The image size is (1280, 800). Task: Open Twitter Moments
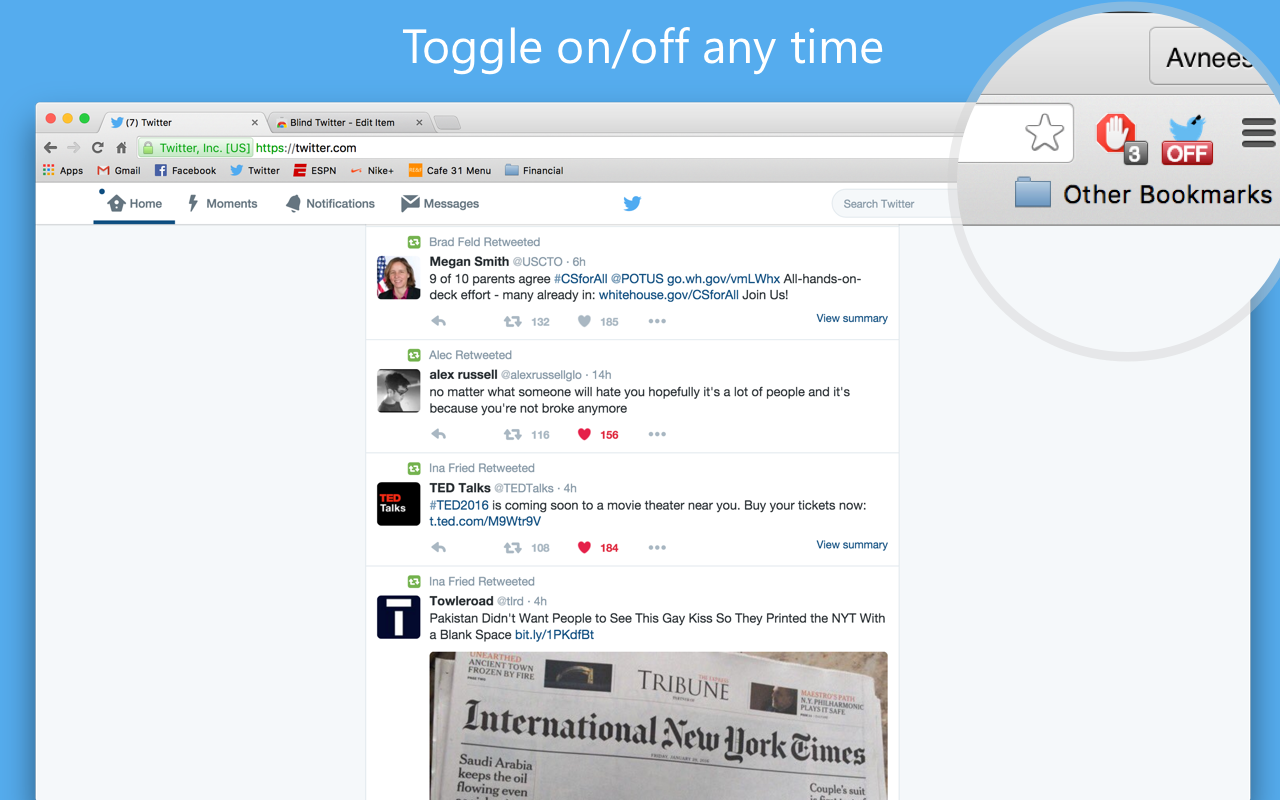222,203
